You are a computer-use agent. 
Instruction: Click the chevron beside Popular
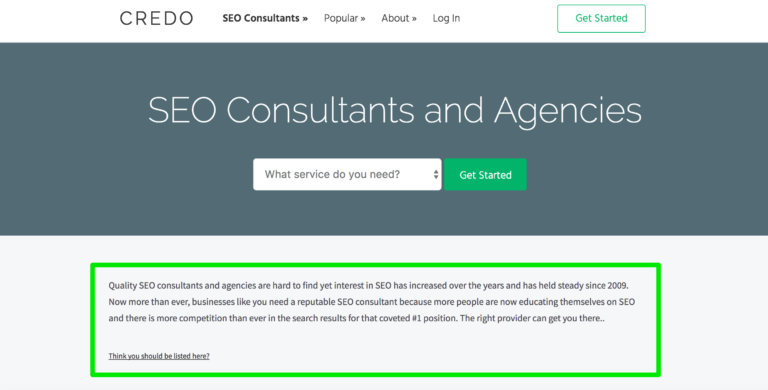point(363,19)
